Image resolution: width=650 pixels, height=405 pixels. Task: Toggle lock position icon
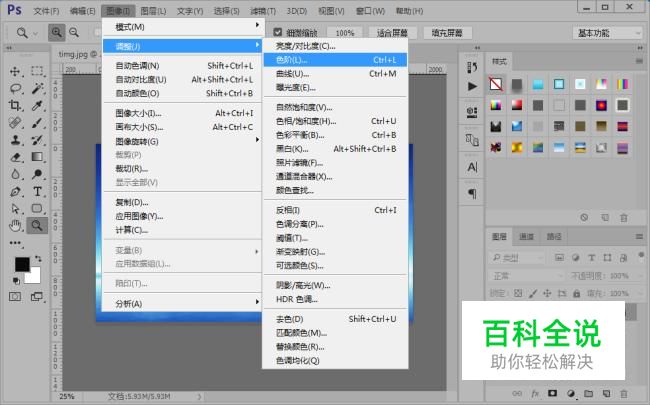(x=547, y=293)
